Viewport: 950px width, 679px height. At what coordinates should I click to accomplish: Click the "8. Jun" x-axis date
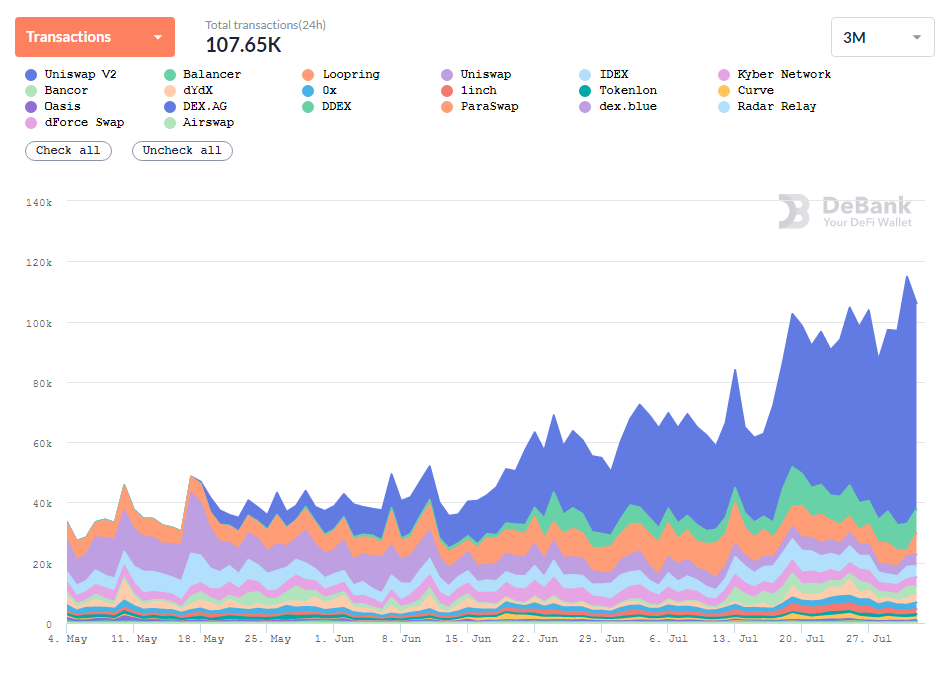401,638
